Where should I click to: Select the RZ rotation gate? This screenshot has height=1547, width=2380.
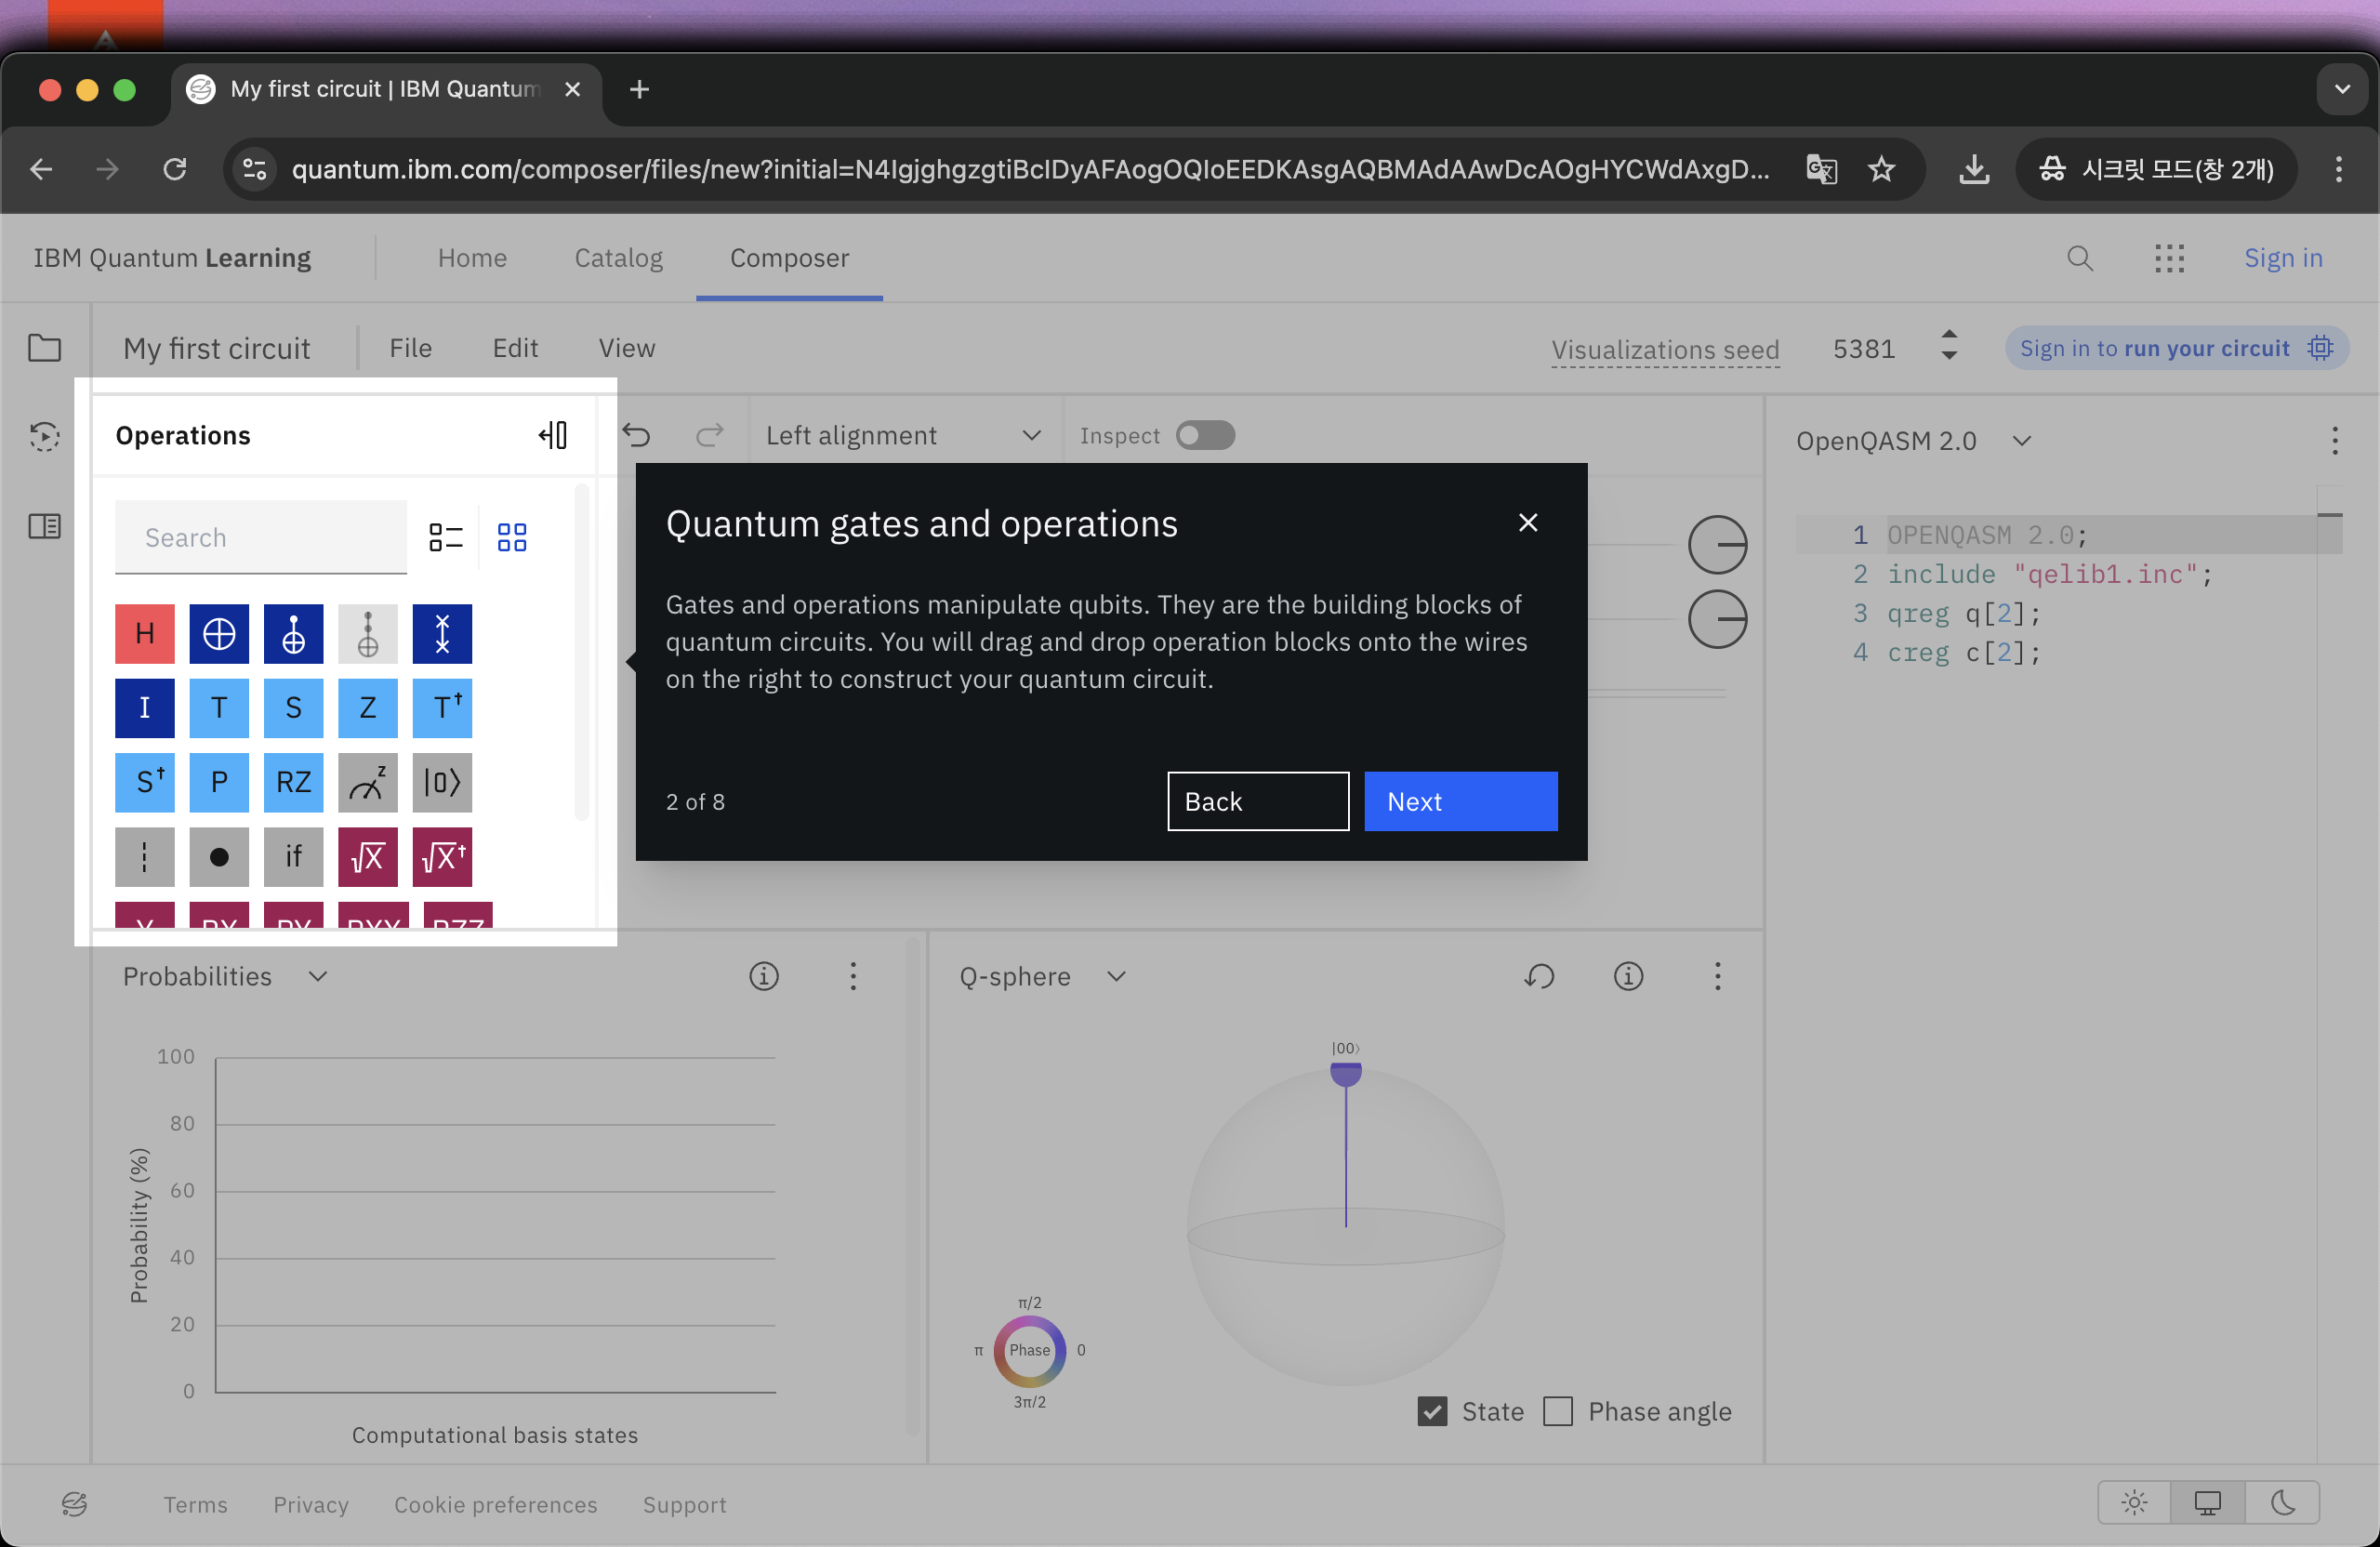(293, 782)
